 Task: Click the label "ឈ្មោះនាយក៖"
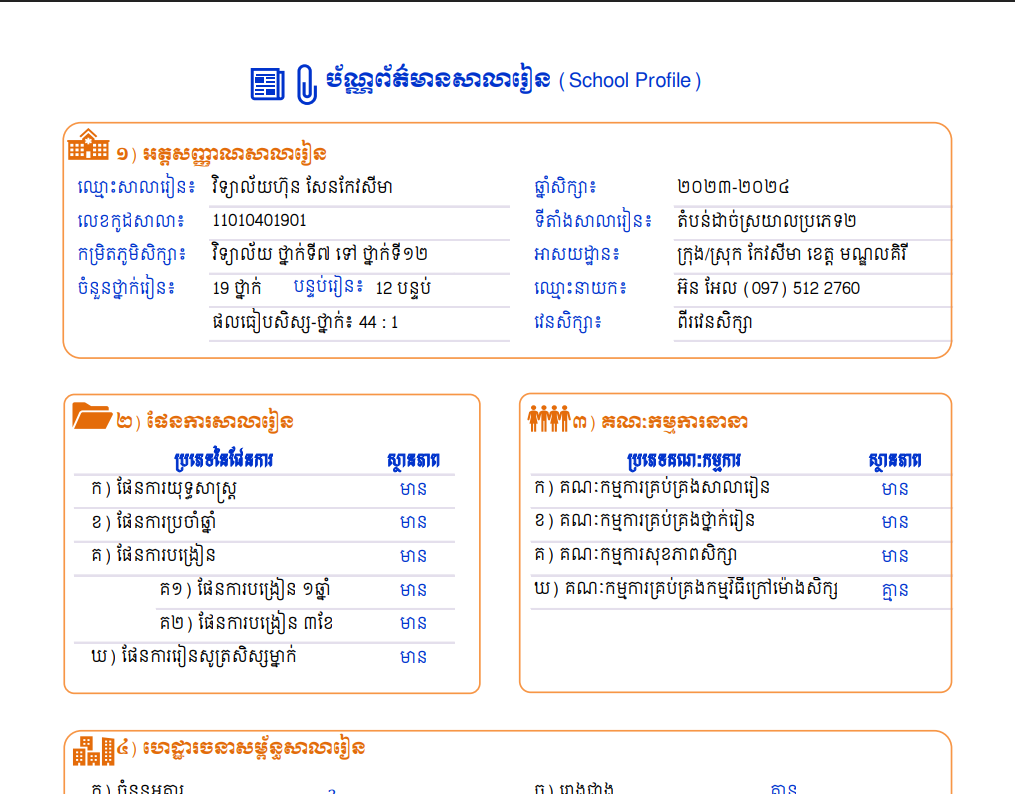pos(580,288)
